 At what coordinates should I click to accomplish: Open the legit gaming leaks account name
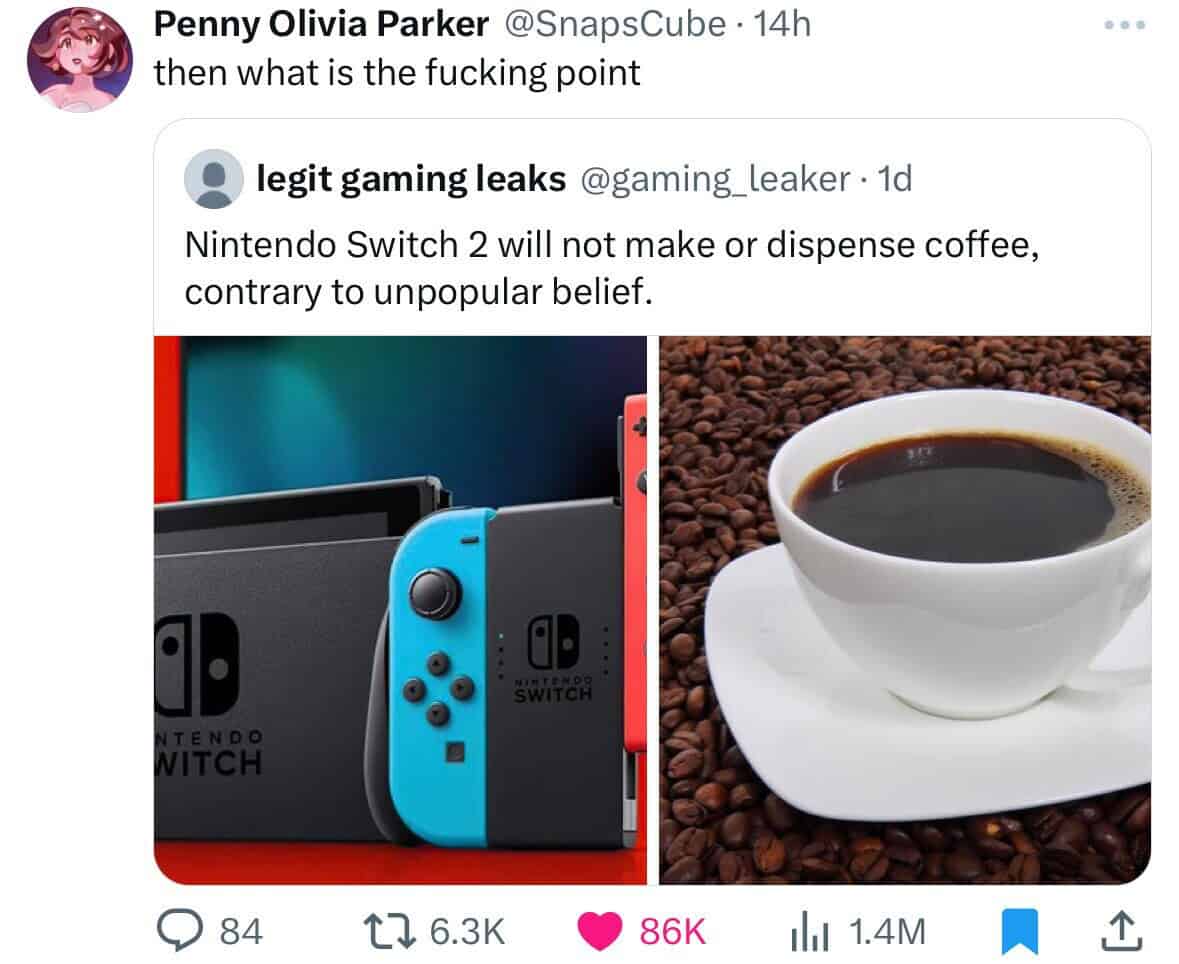click(x=411, y=179)
